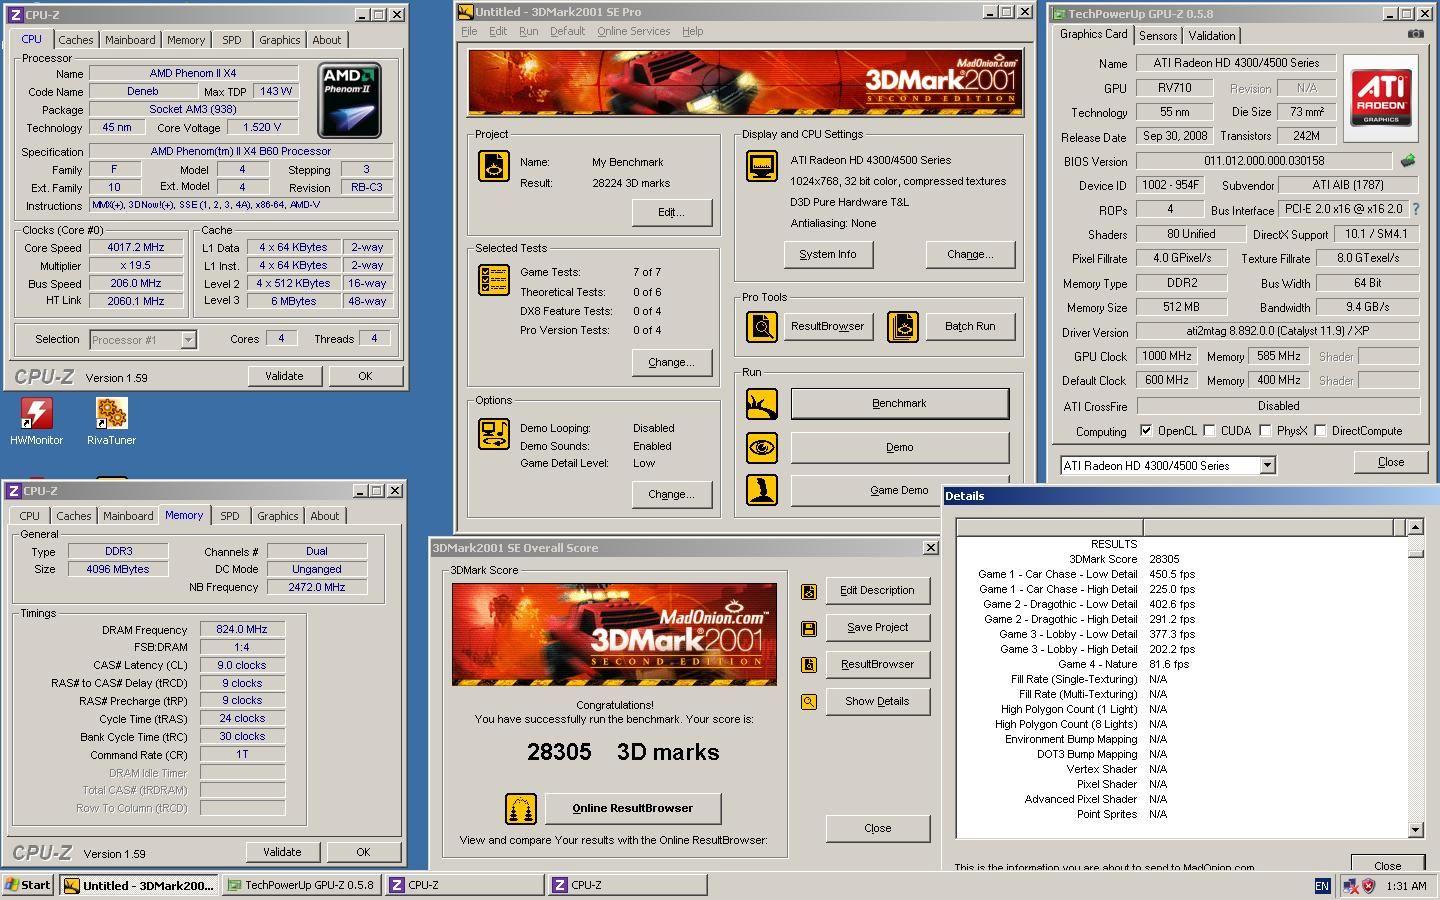Switch to SPD tab in bottom CPU-Z window
Image resolution: width=1440 pixels, height=900 pixels.
pyautogui.click(x=230, y=516)
